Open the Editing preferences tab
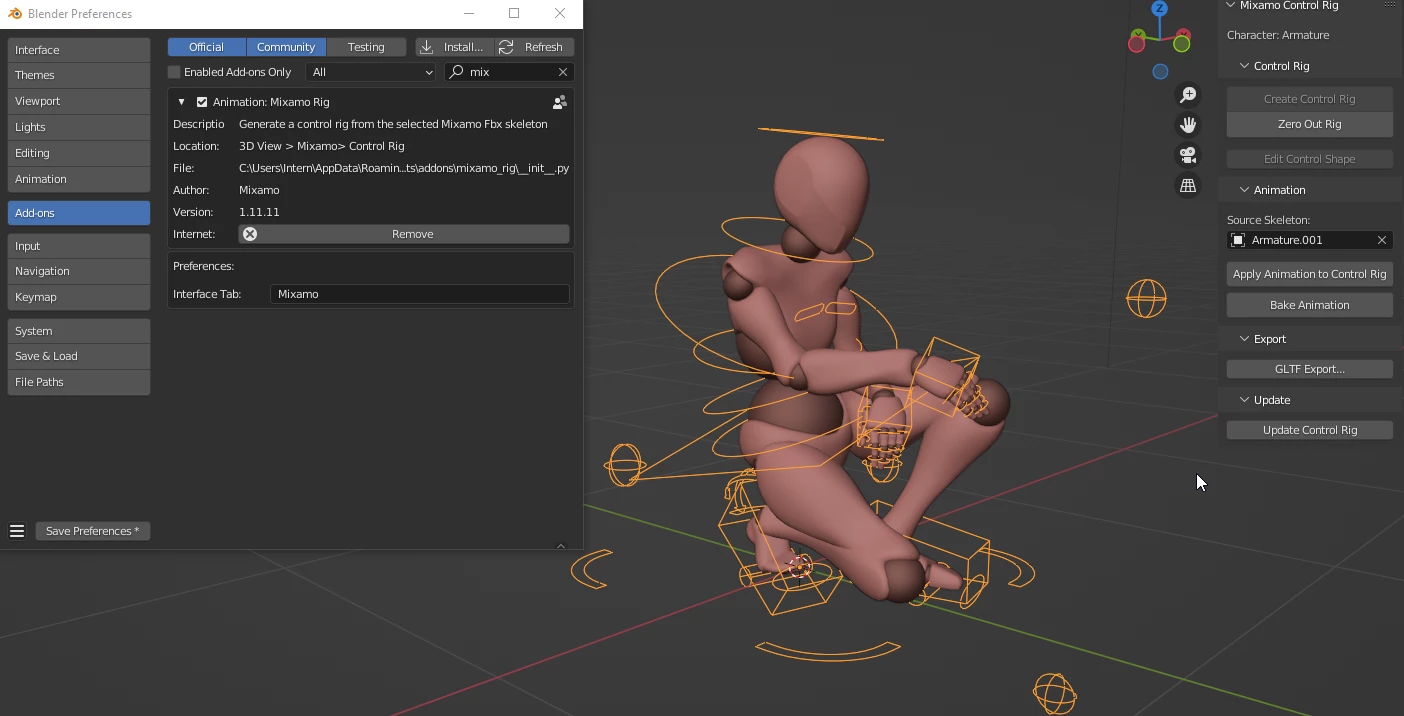Viewport: 1404px width, 716px height. point(79,153)
